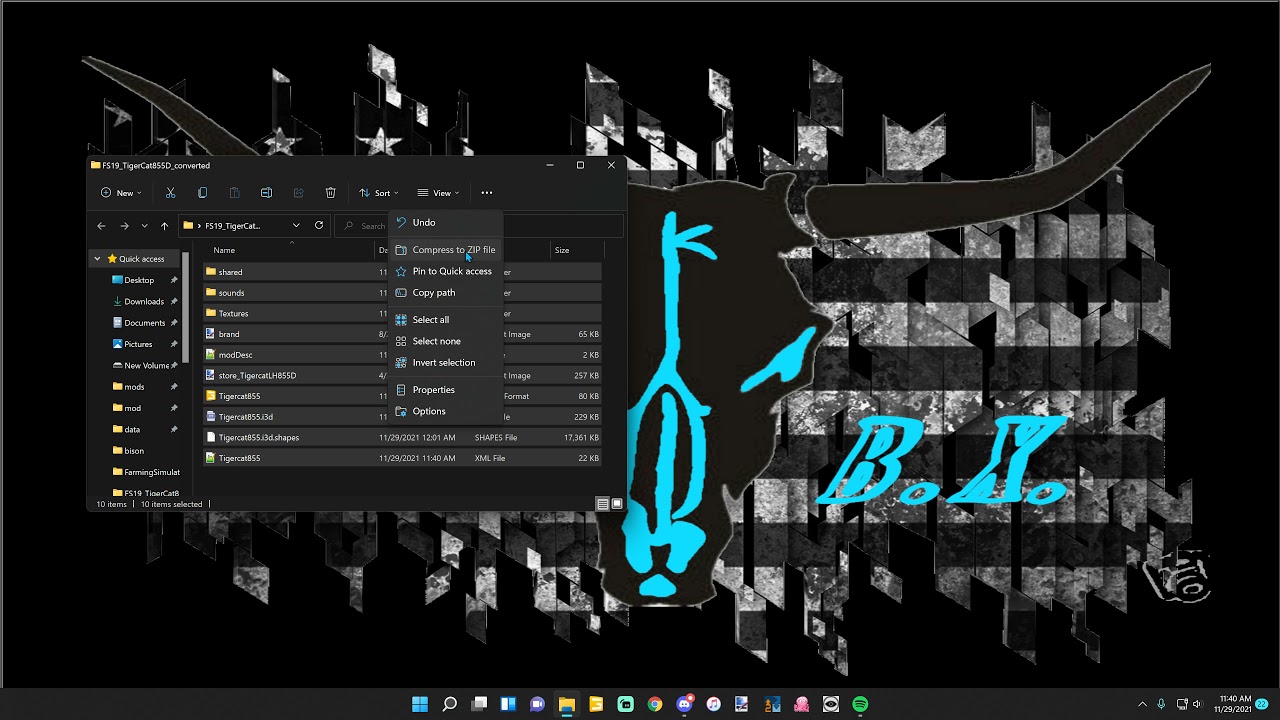The height and width of the screenshot is (720, 1280).
Task: Open data folder in sidebar
Action: pos(132,430)
